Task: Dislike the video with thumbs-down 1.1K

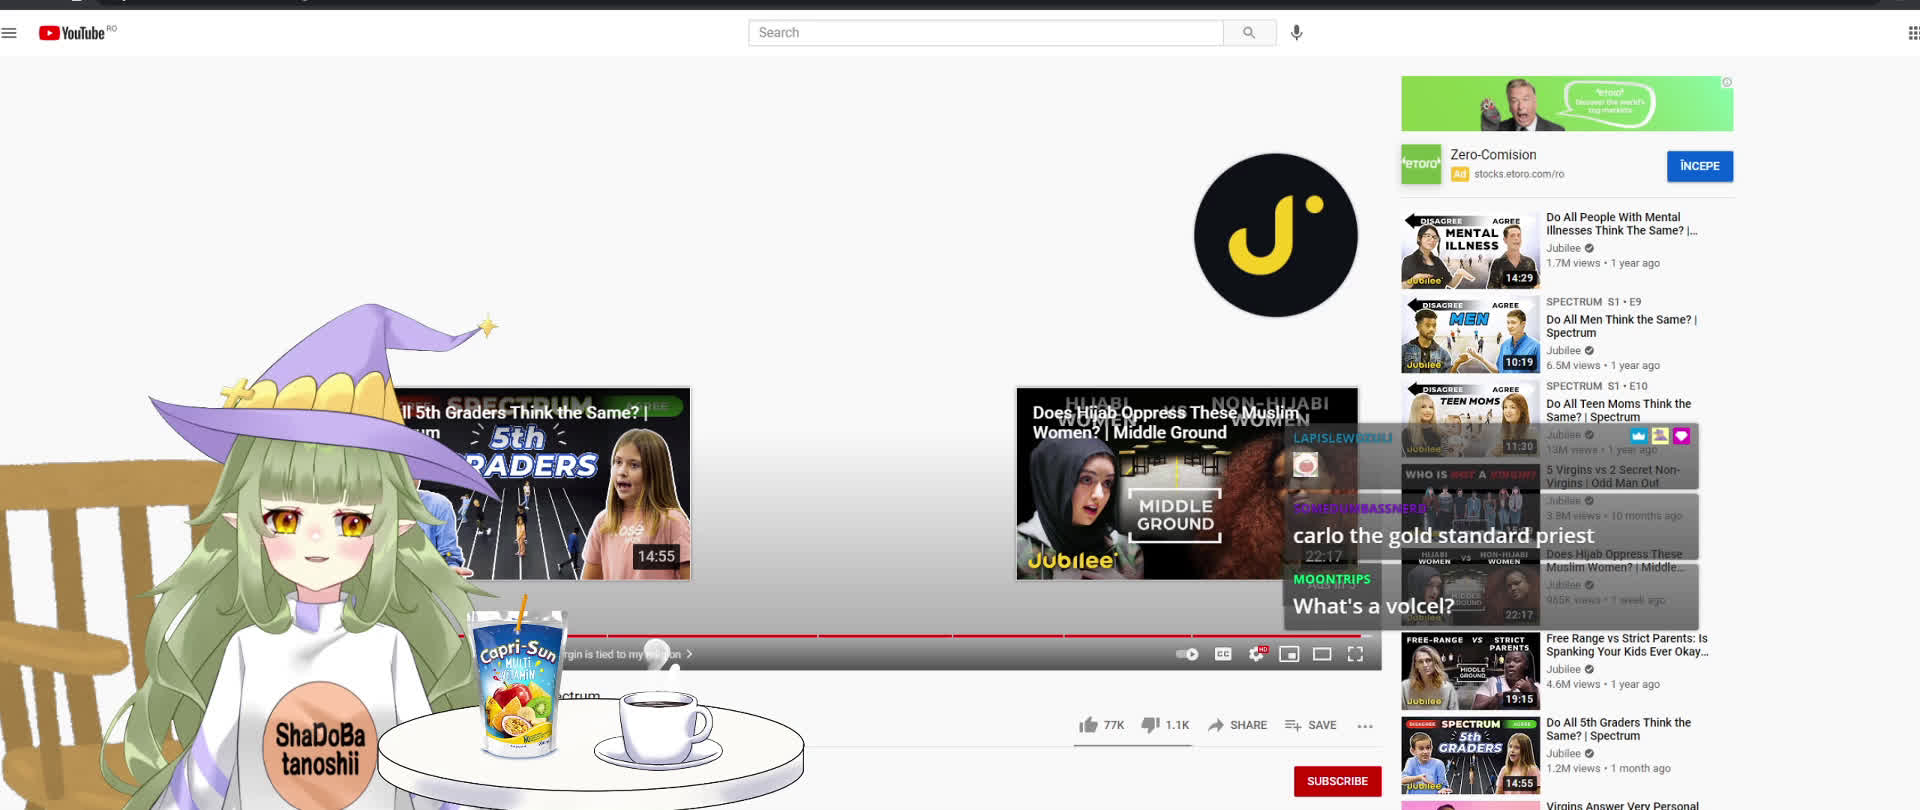Action: point(1150,725)
